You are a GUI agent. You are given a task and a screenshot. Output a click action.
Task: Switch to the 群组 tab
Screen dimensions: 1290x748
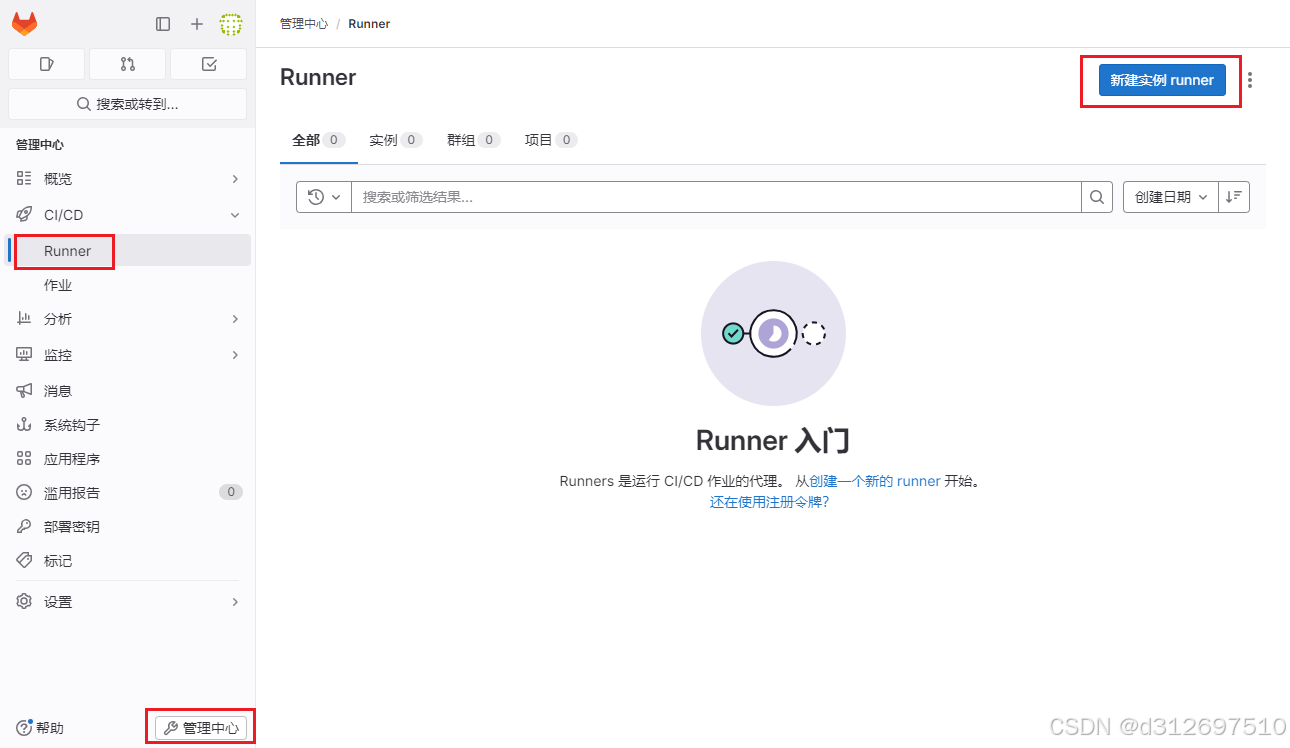[473, 140]
